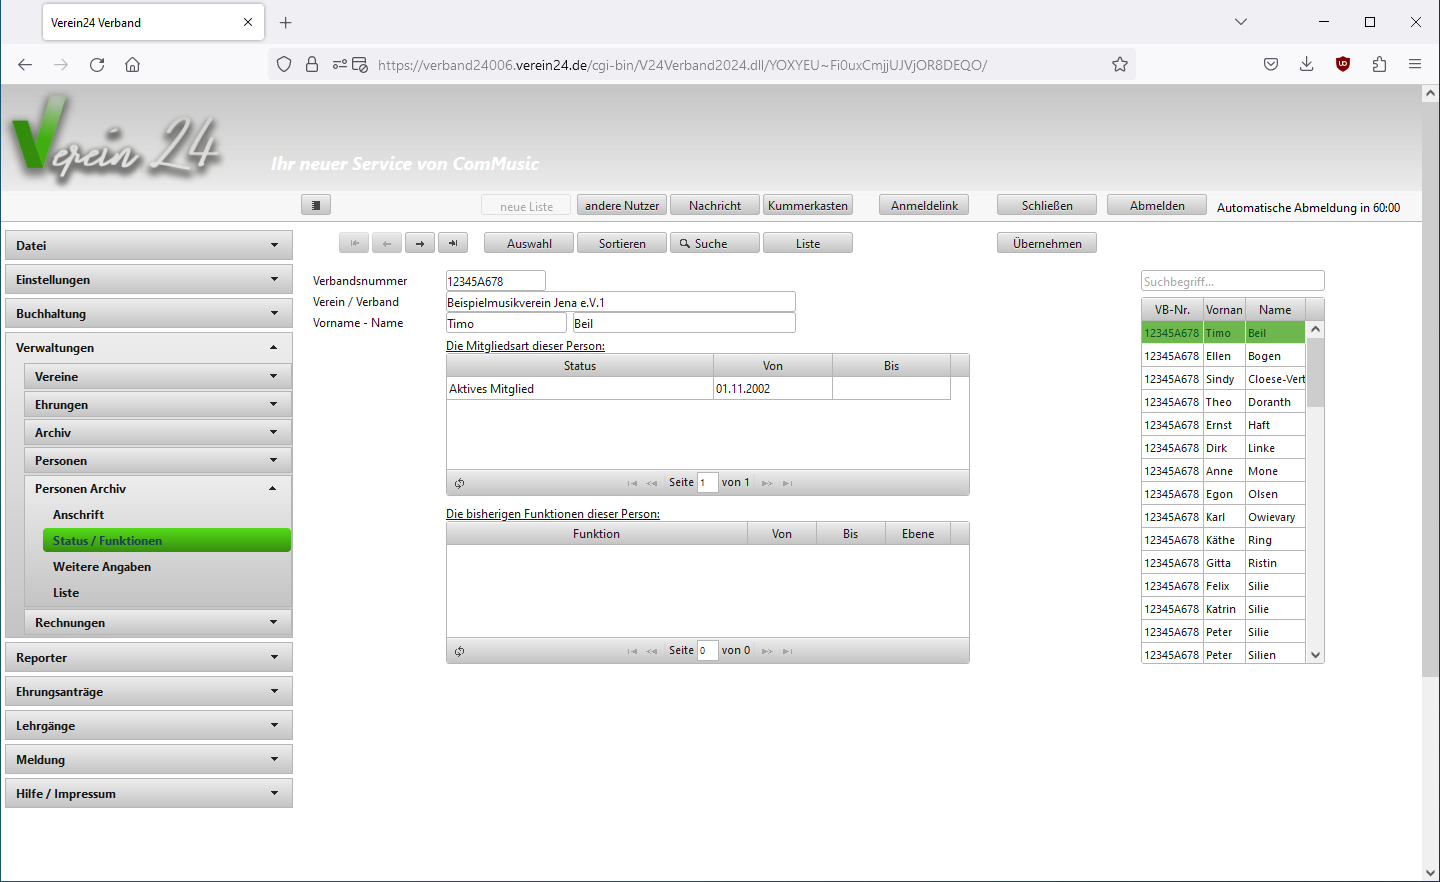The image size is (1440, 882).
Task: Expand the Lehrgänge menu section
Action: point(148,726)
